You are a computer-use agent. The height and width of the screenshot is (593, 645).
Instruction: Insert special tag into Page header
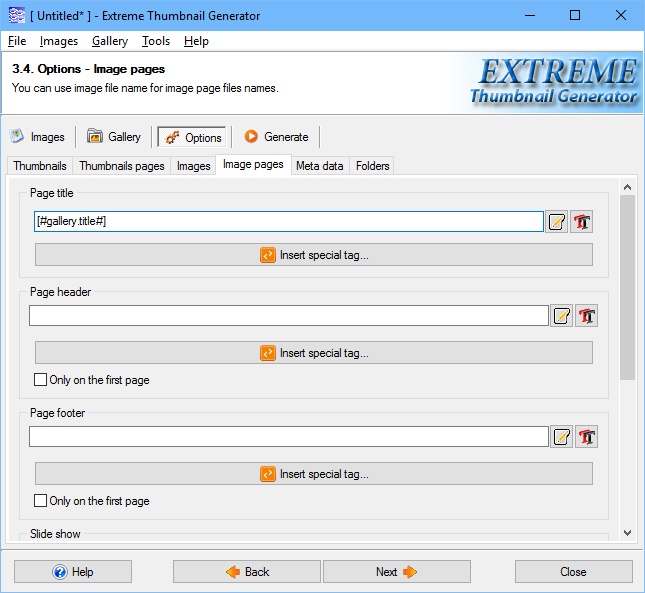point(314,353)
